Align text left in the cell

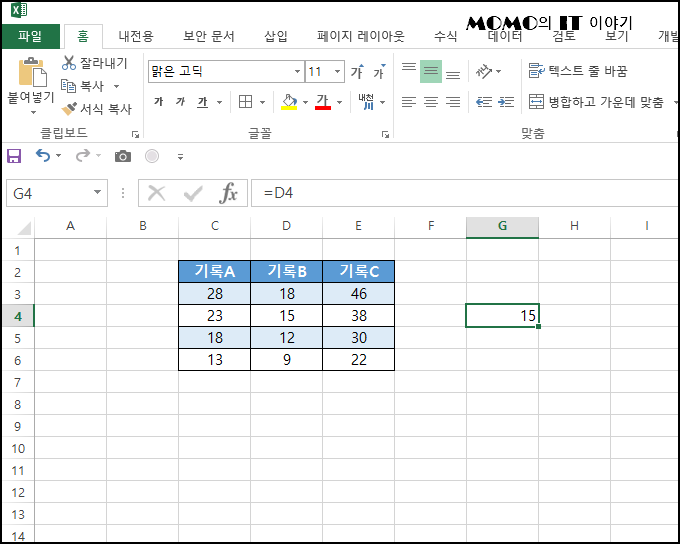409,102
